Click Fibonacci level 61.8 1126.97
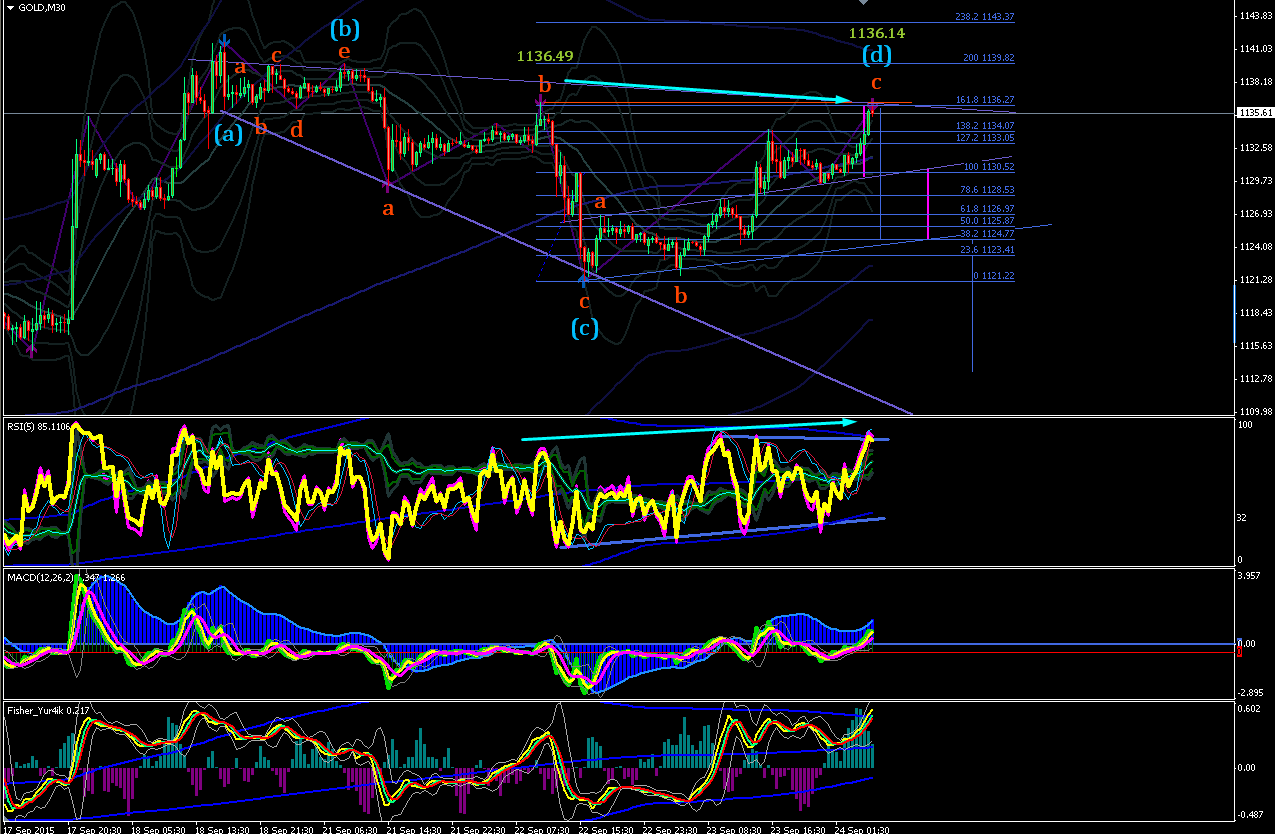The image size is (1275, 834). point(987,208)
